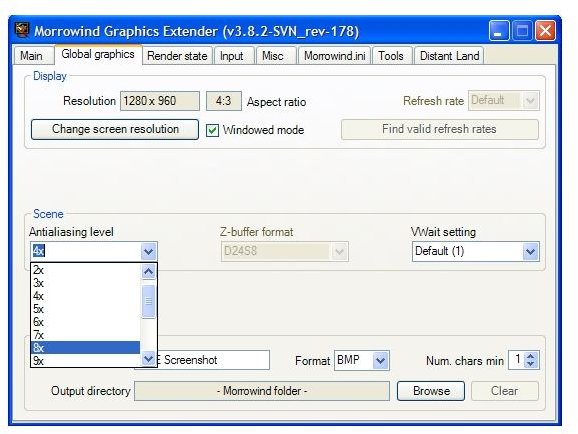Choose 6x in the antialiasing list
578x434 pixels.
coord(86,322)
